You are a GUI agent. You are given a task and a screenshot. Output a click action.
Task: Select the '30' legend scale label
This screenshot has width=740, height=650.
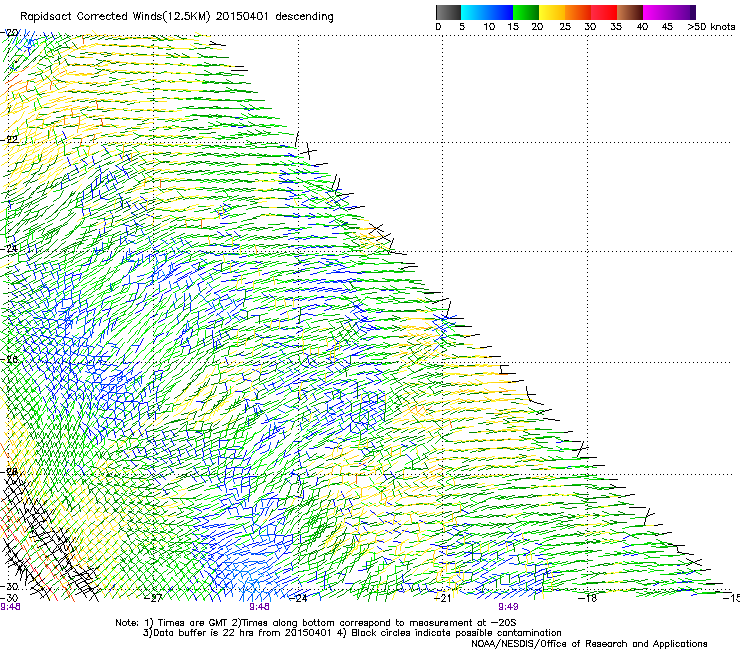tap(590, 27)
